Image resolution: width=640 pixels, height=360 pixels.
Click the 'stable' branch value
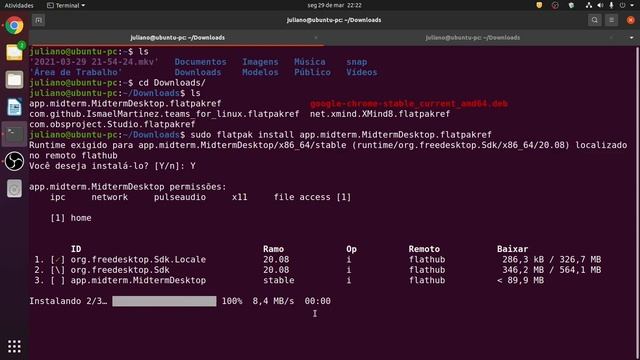pyautogui.click(x=279, y=280)
